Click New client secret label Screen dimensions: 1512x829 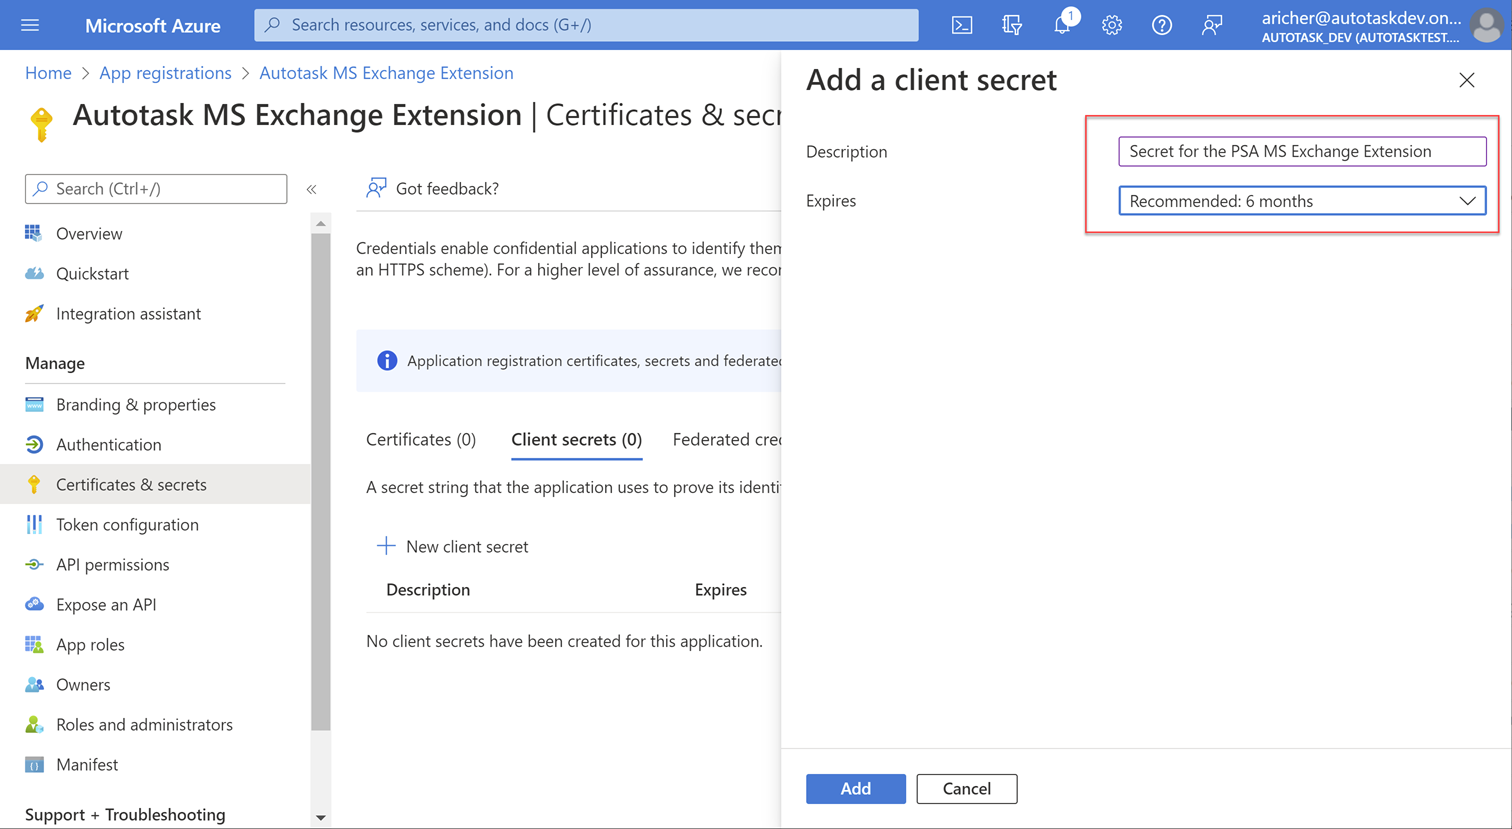pos(467,546)
